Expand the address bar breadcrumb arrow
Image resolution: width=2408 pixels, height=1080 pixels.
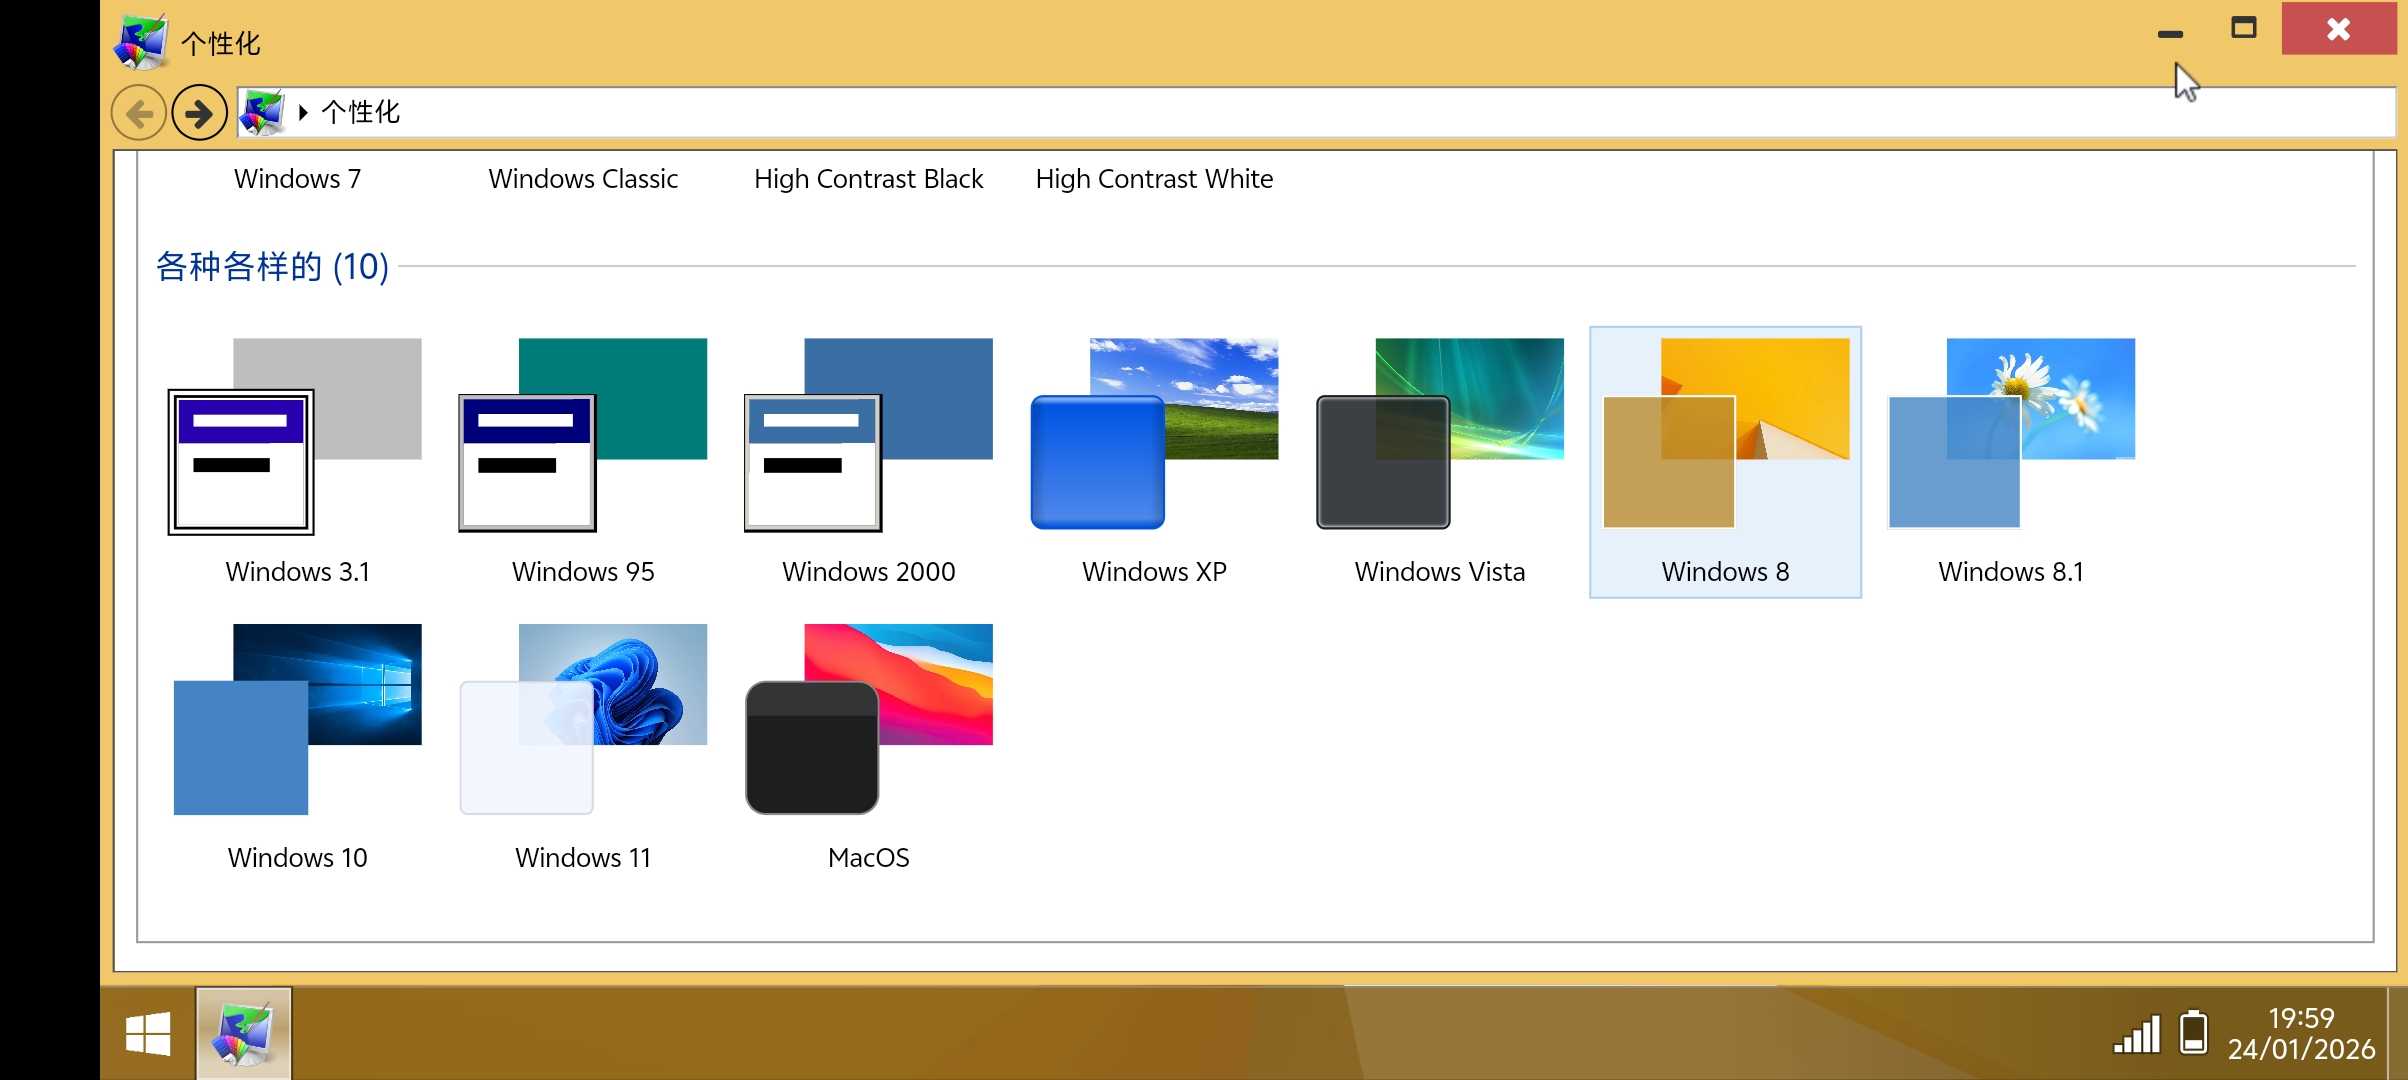[303, 112]
